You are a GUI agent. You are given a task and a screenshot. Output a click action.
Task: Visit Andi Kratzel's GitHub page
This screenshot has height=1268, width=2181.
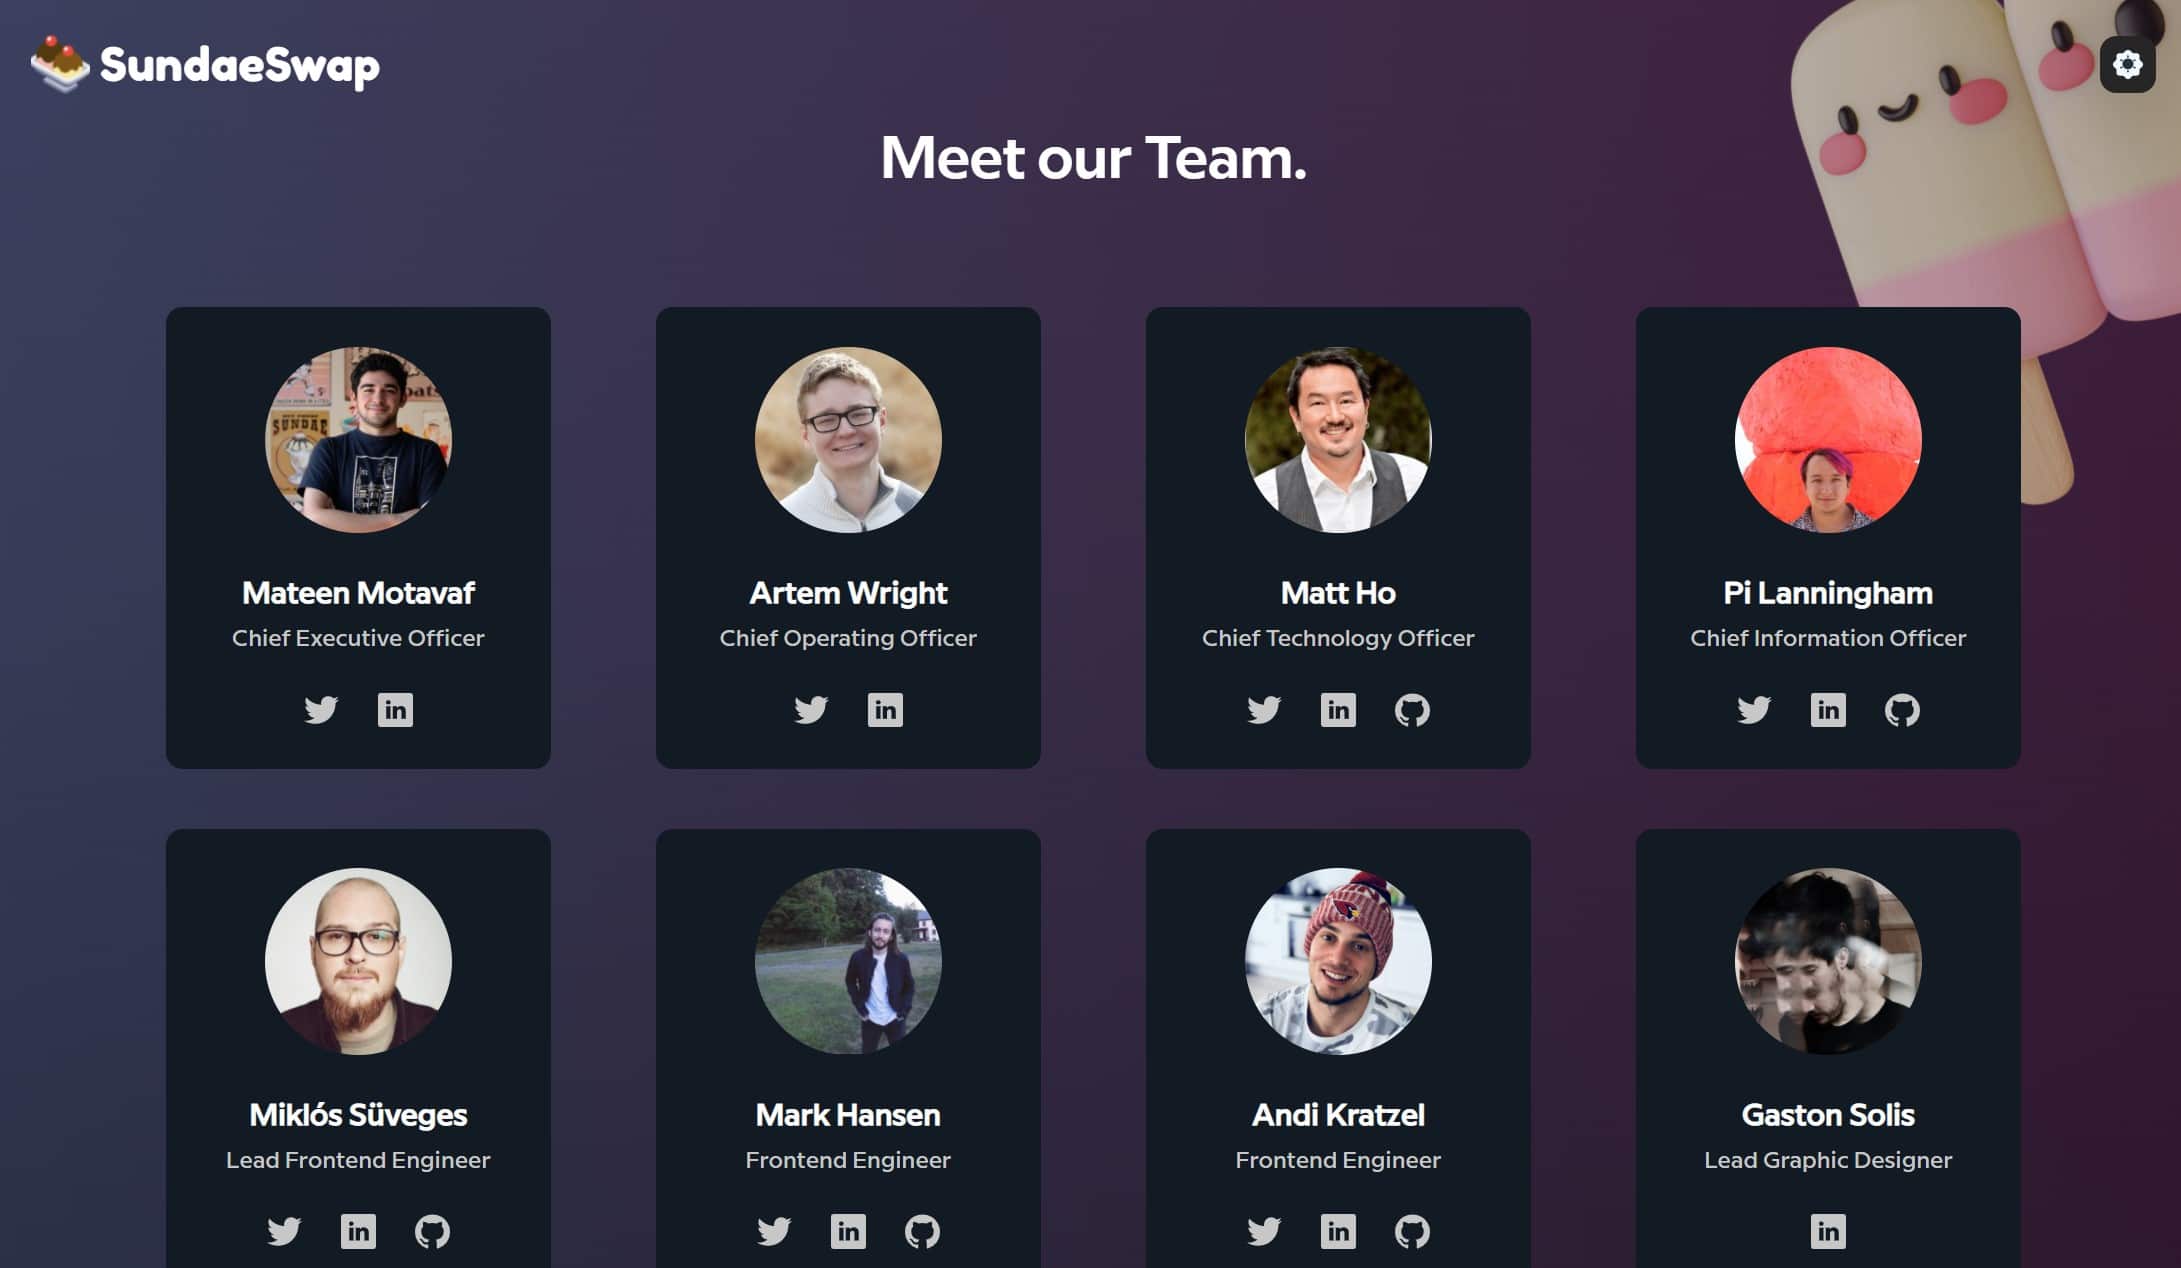(1412, 1231)
